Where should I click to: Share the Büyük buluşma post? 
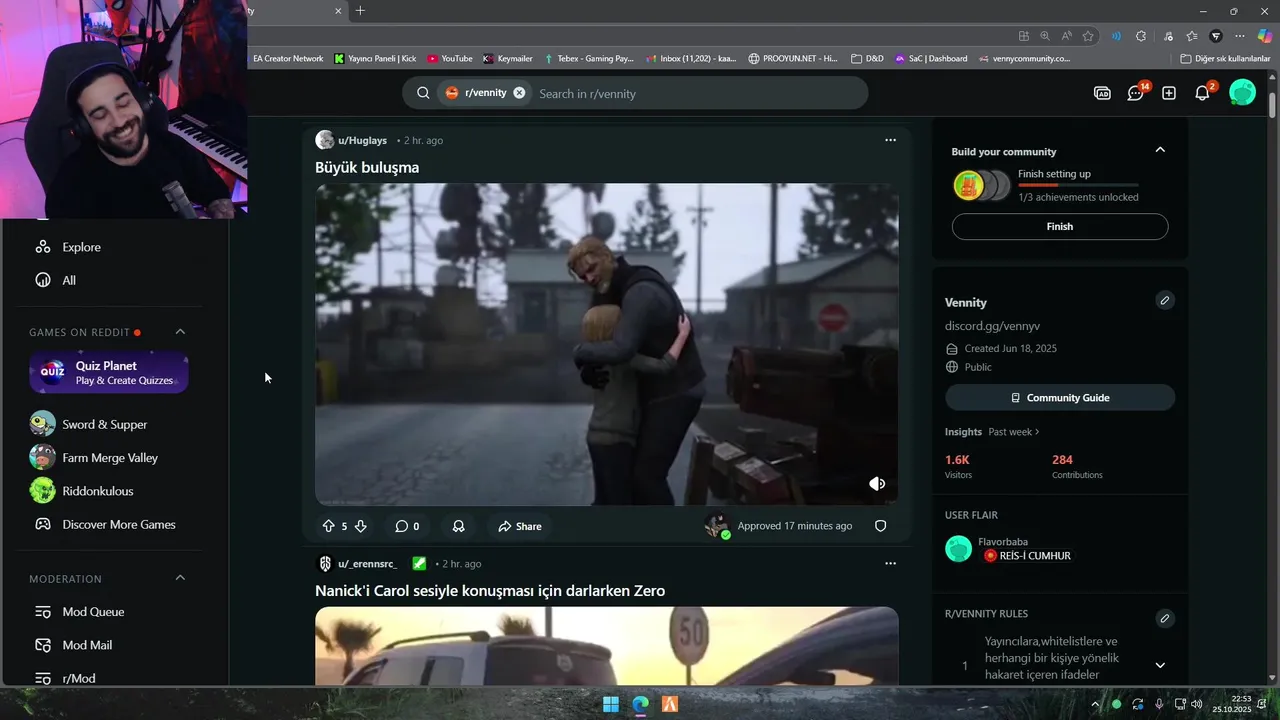pyautogui.click(x=520, y=526)
